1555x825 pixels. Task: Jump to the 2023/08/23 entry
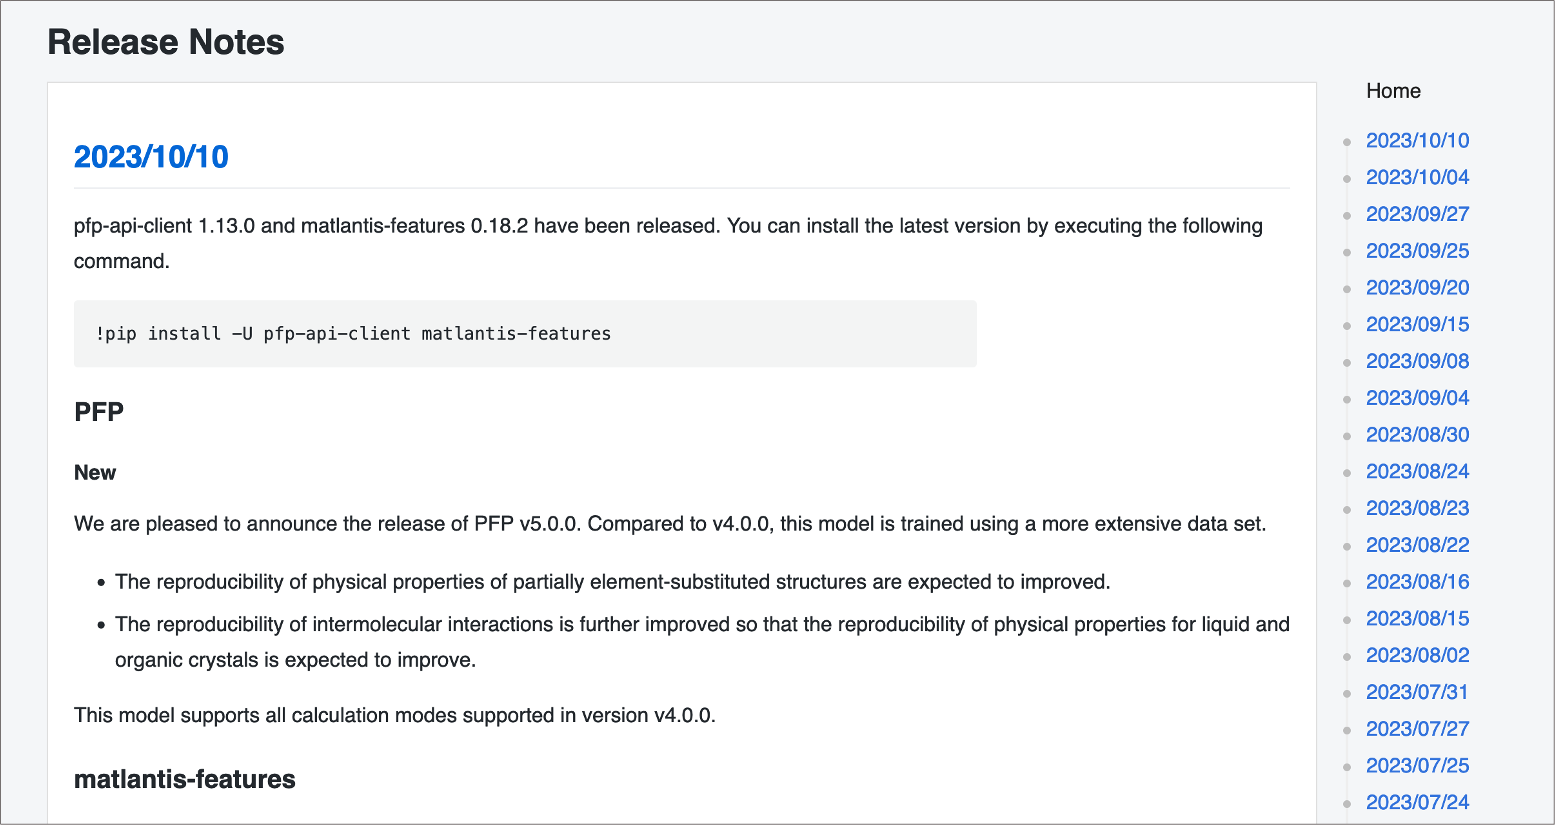pyautogui.click(x=1417, y=509)
